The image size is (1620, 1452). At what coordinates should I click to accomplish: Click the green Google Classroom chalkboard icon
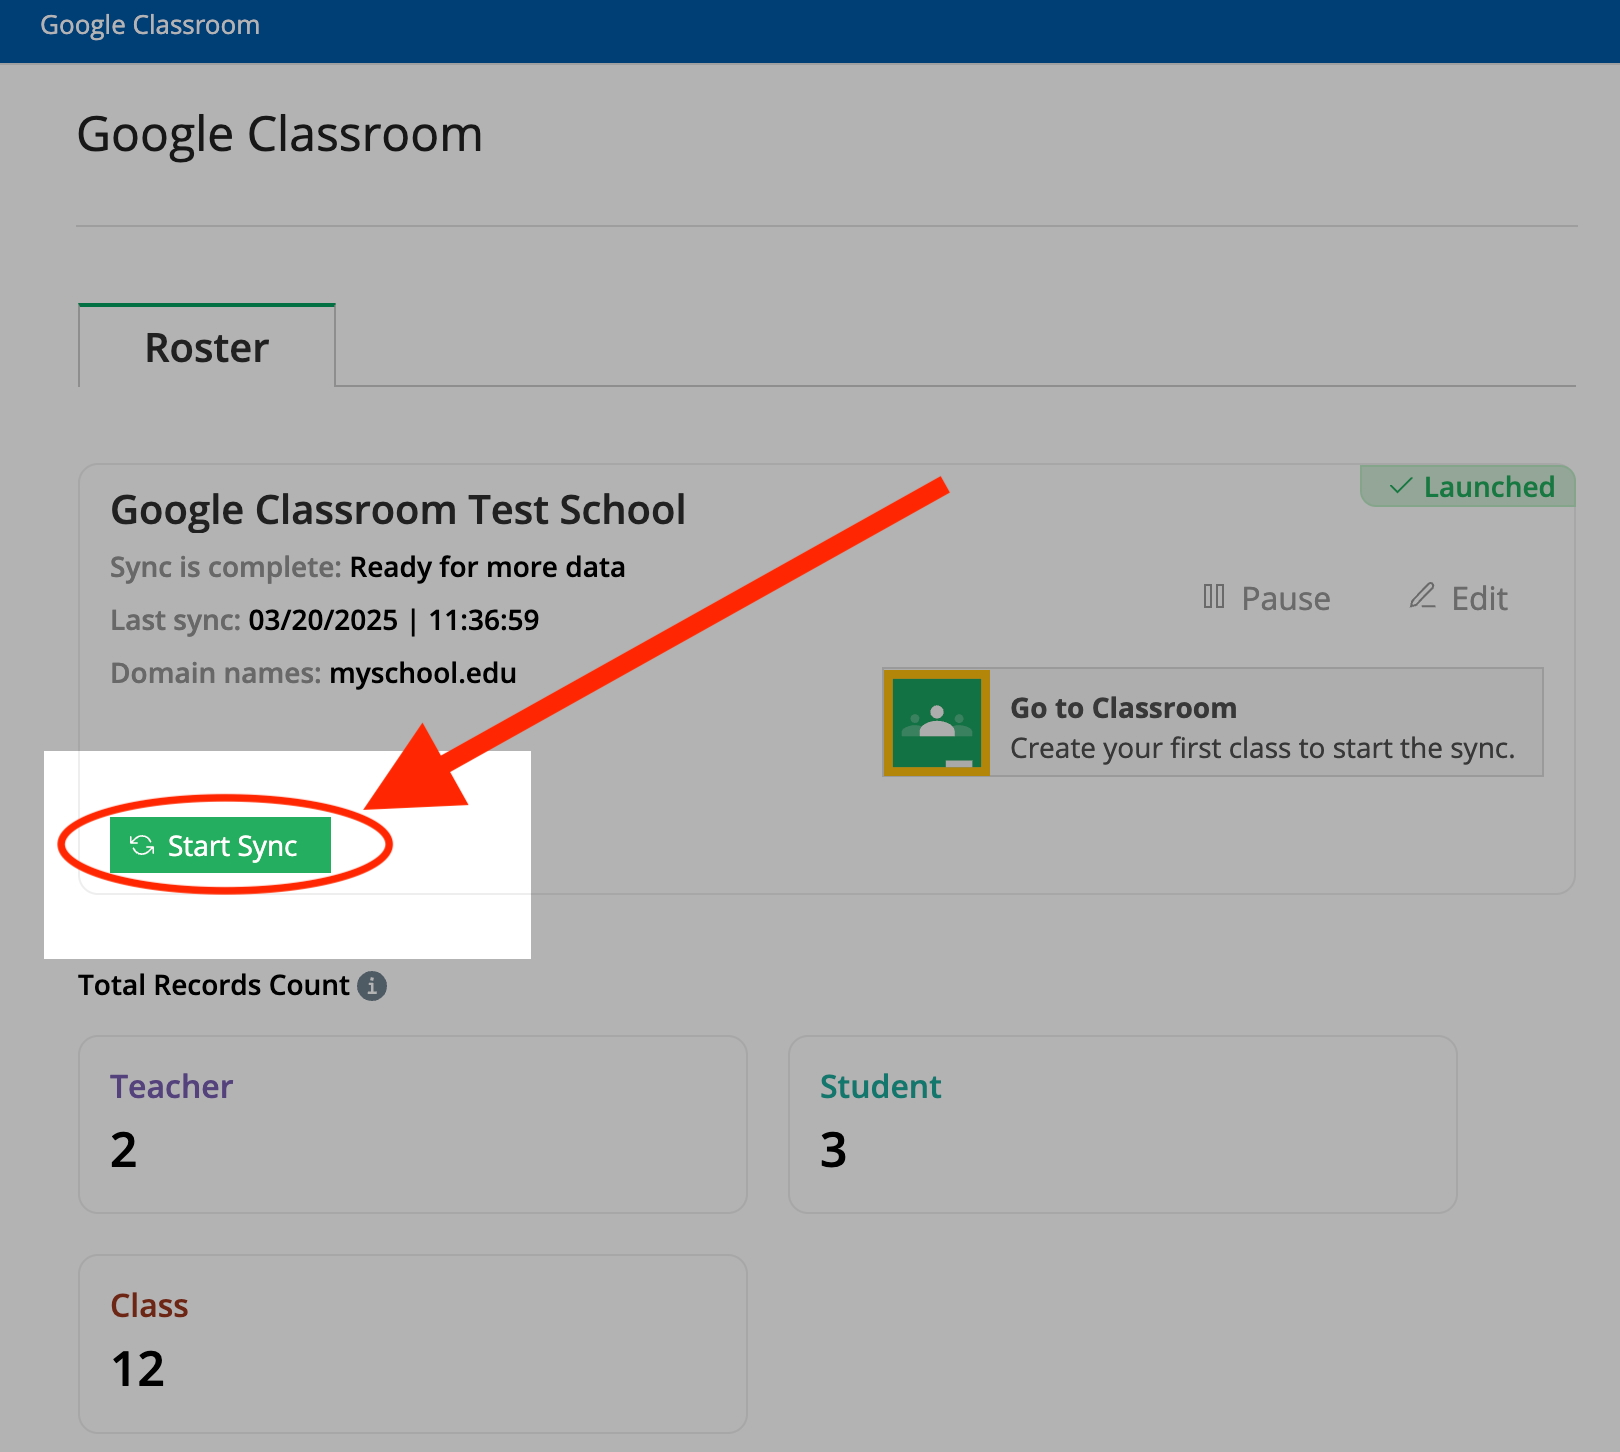tap(936, 722)
